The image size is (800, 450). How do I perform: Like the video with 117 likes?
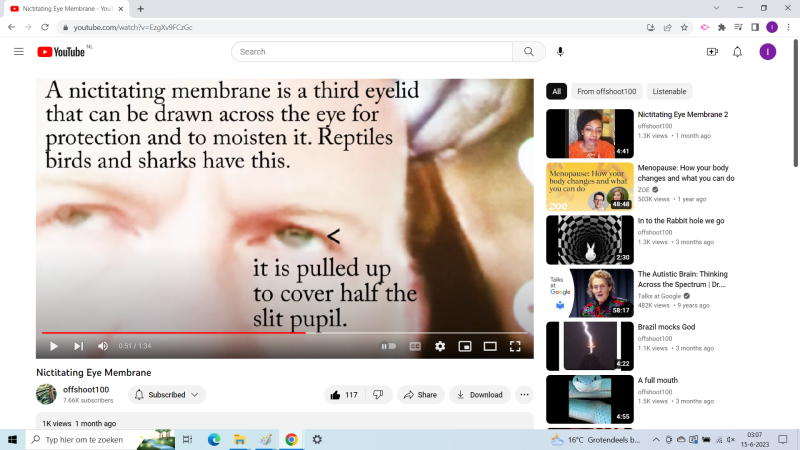344,395
